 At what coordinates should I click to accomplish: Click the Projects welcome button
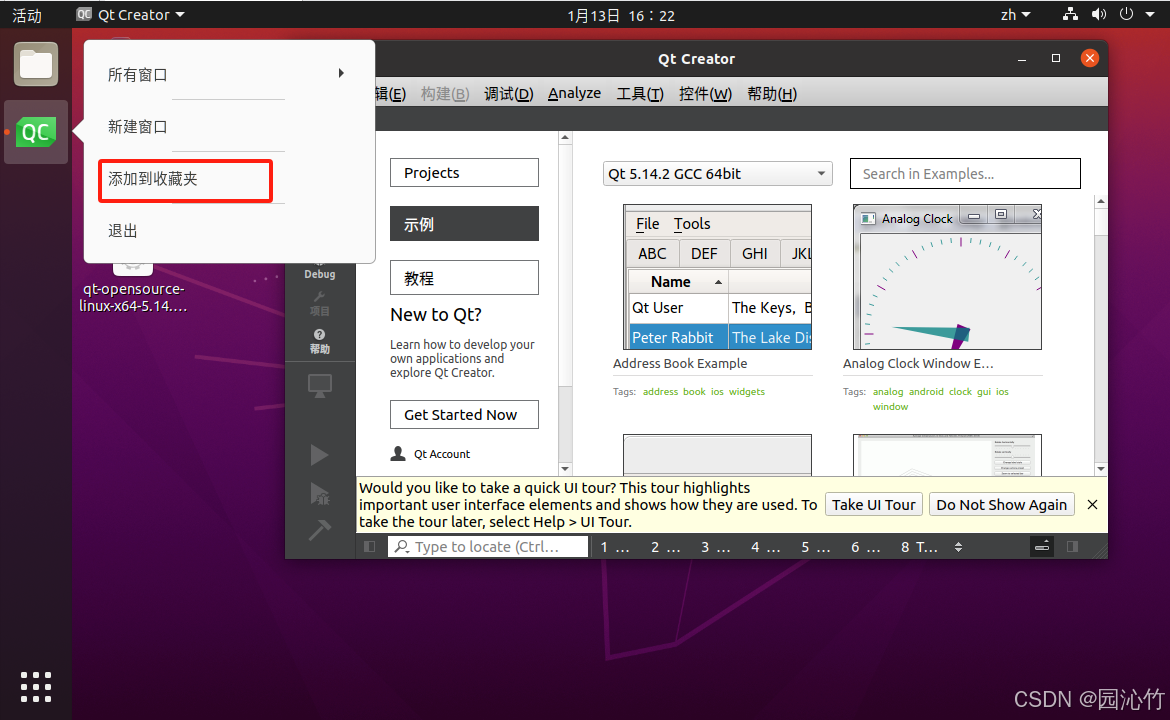click(x=464, y=172)
